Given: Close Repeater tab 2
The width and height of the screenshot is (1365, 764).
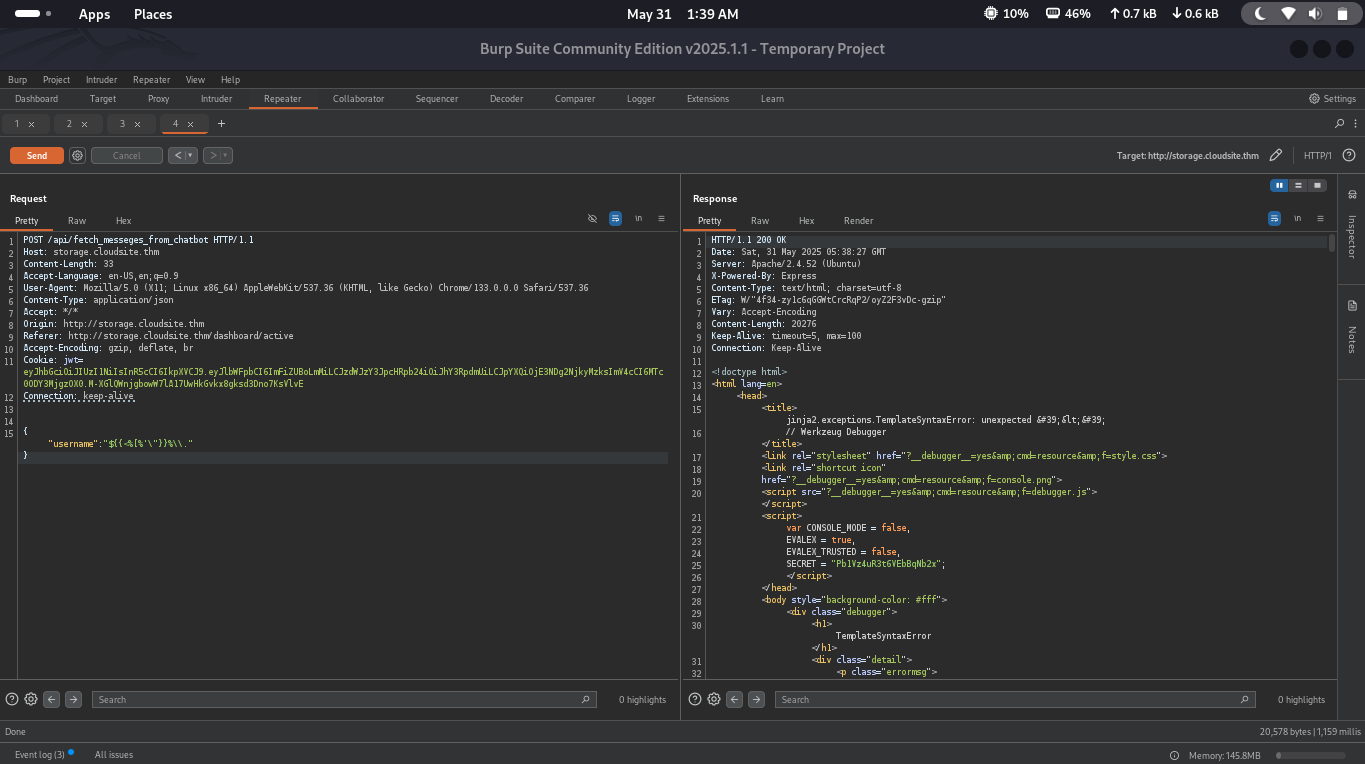Looking at the screenshot, I should [x=84, y=124].
